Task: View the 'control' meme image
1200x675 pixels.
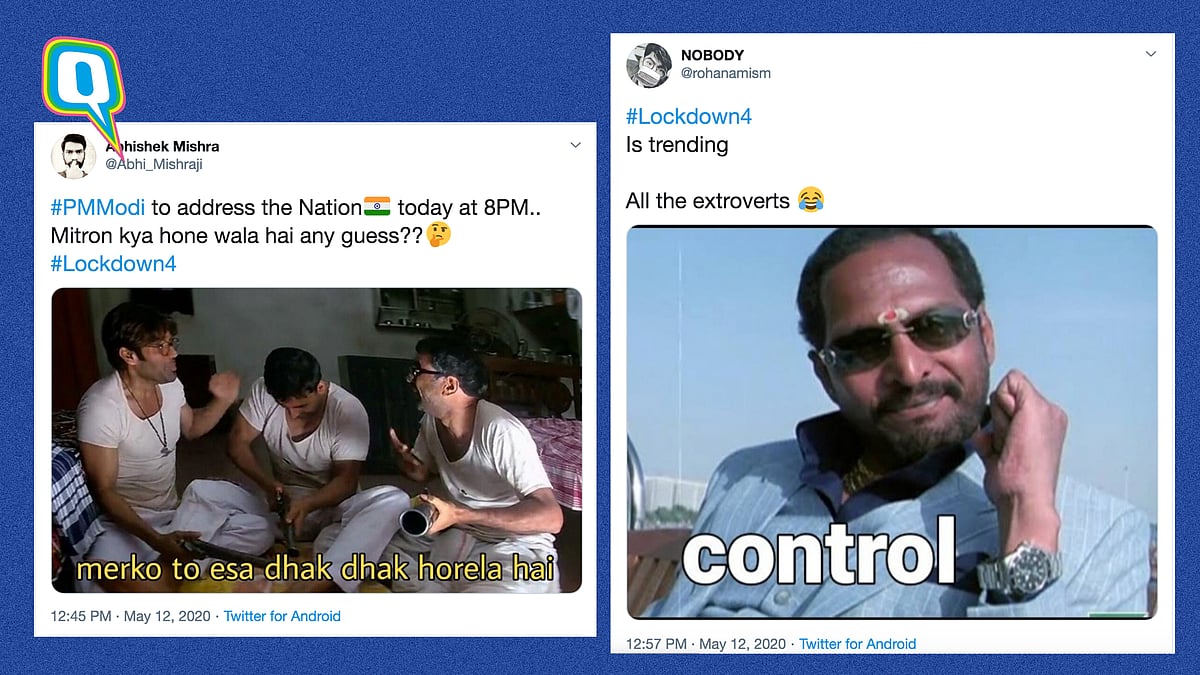Action: (x=892, y=422)
